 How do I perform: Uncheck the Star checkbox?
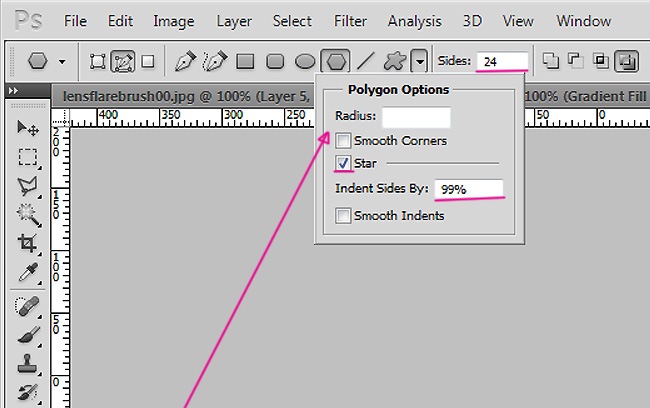click(343, 163)
